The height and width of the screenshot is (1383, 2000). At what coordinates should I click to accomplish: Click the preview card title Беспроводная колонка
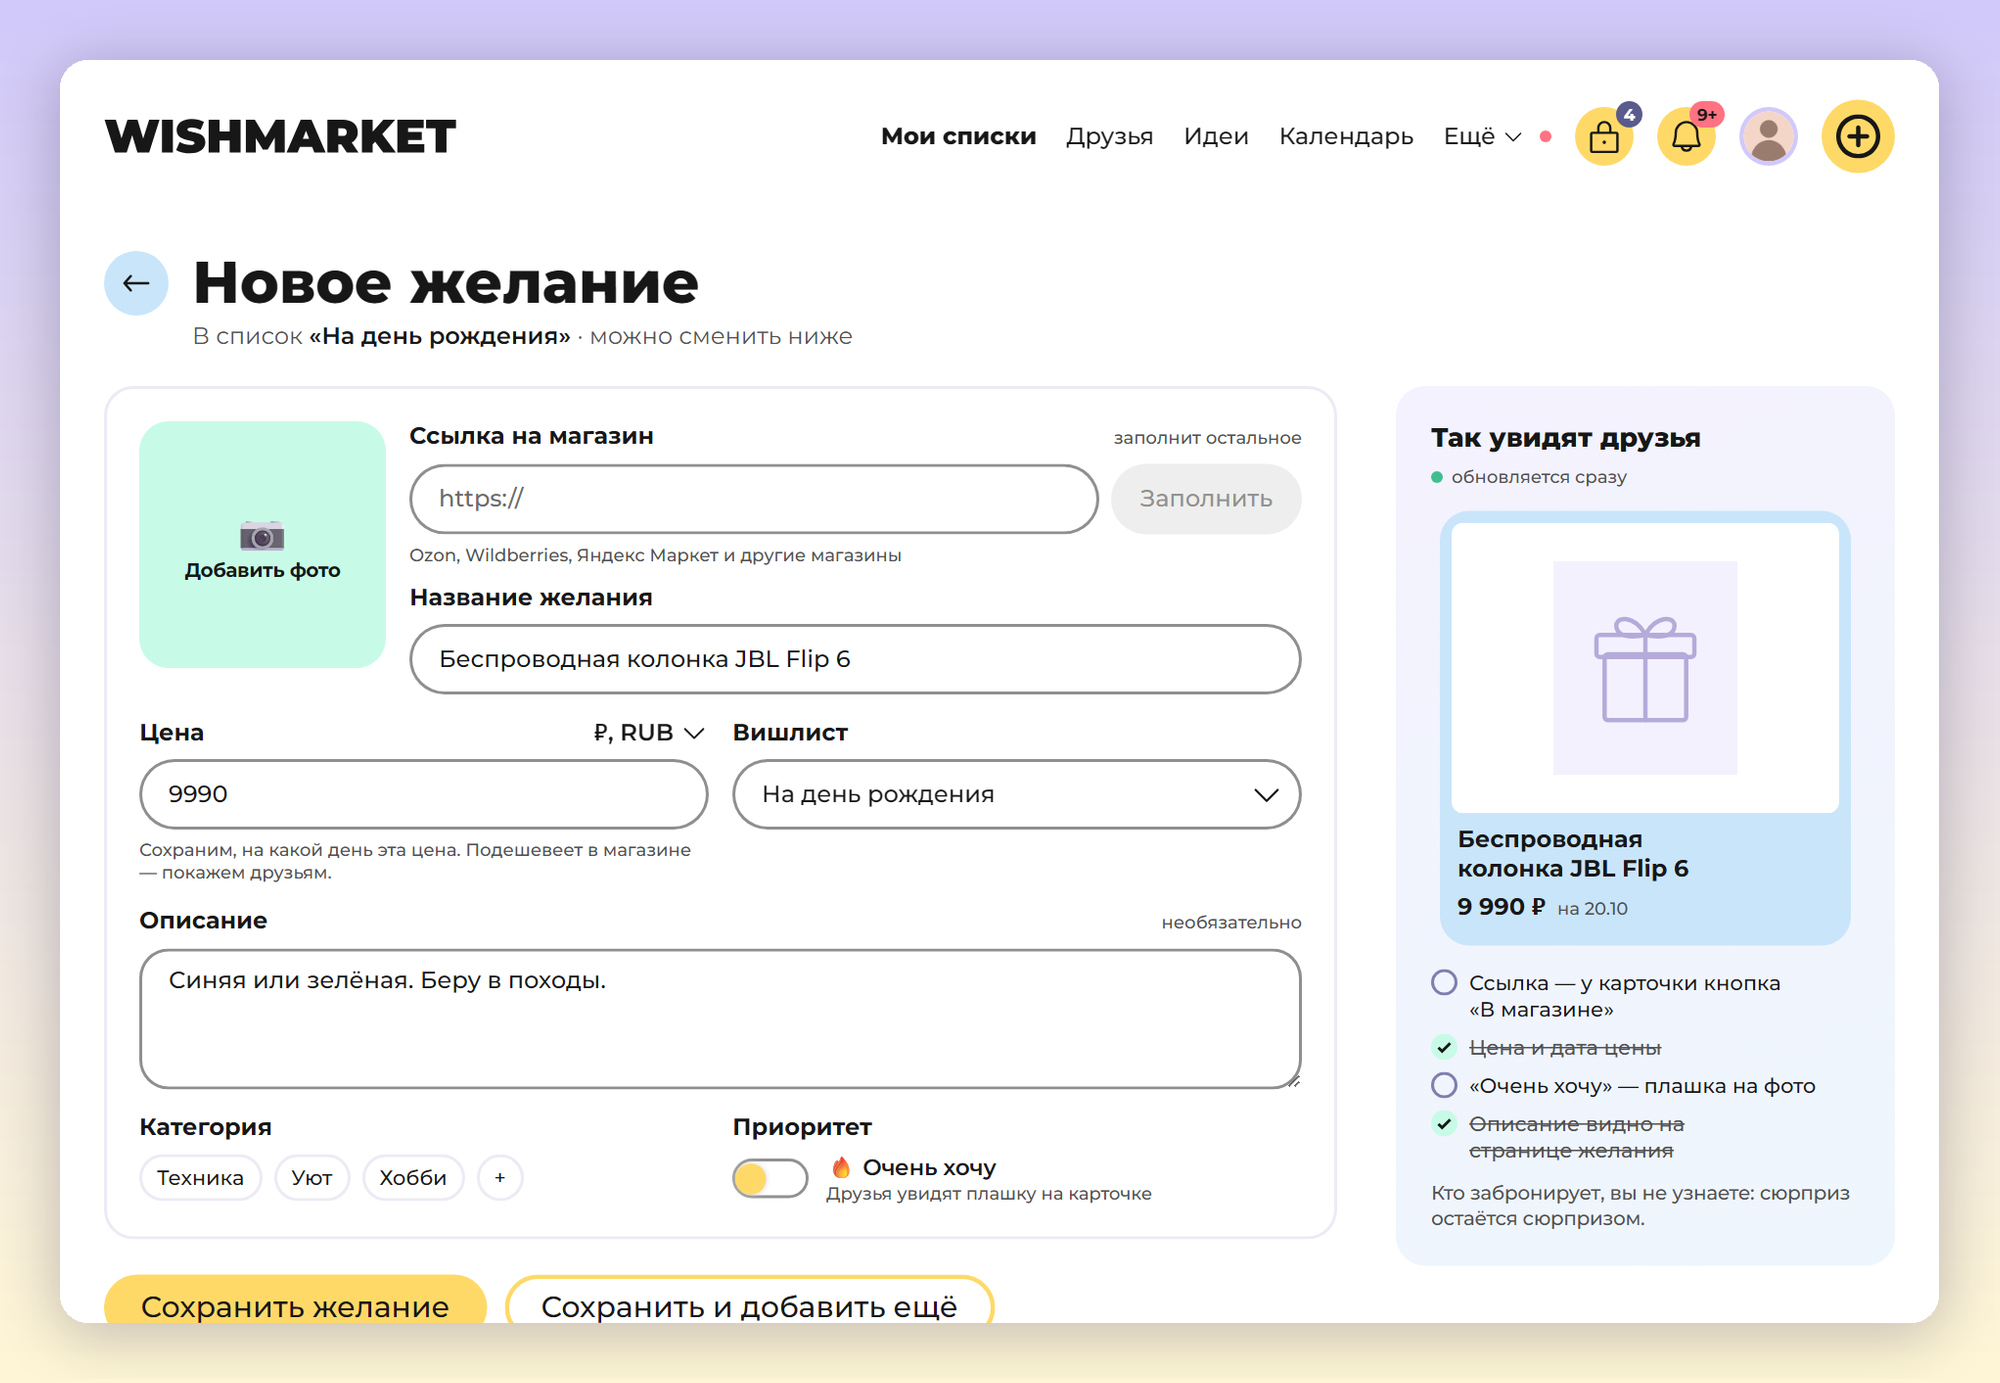click(1572, 853)
